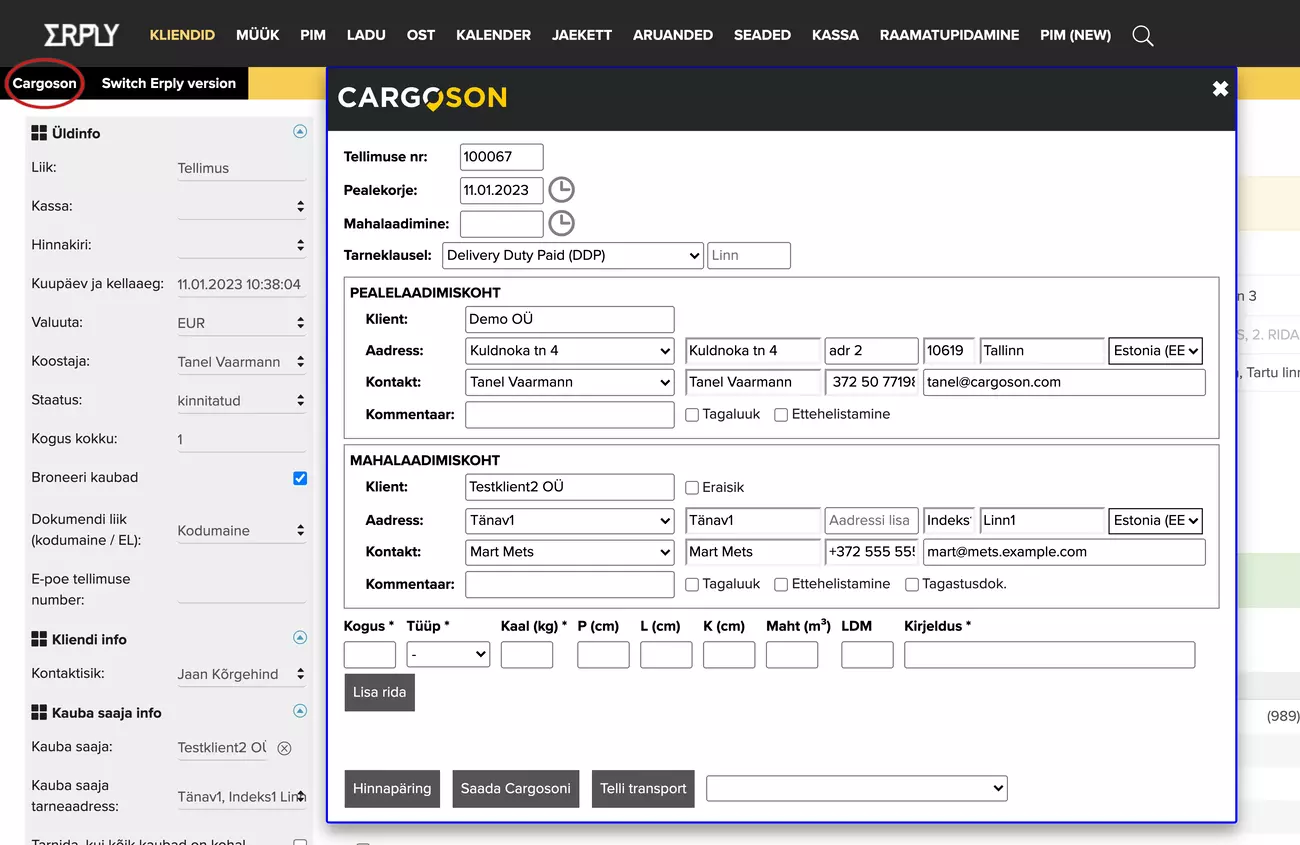Click the Tellimuse nr field

pos(502,157)
